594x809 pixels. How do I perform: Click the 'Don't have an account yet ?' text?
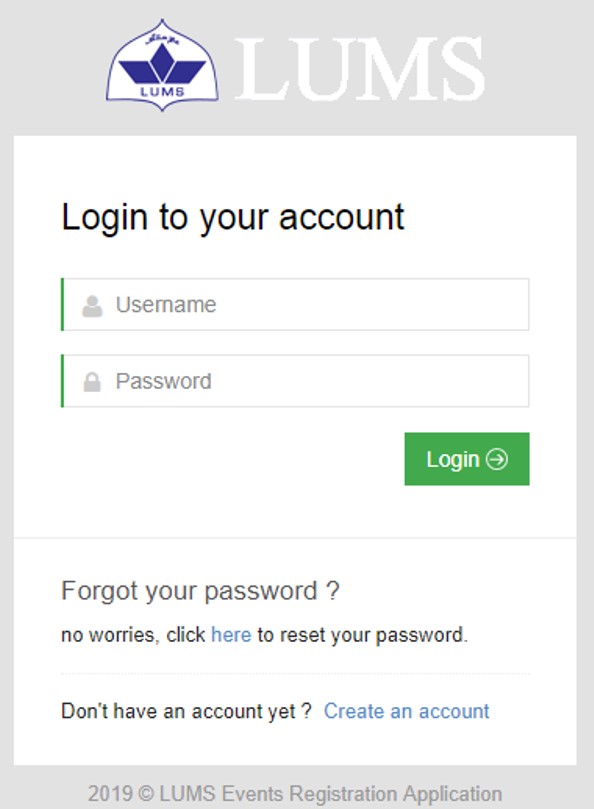point(186,711)
